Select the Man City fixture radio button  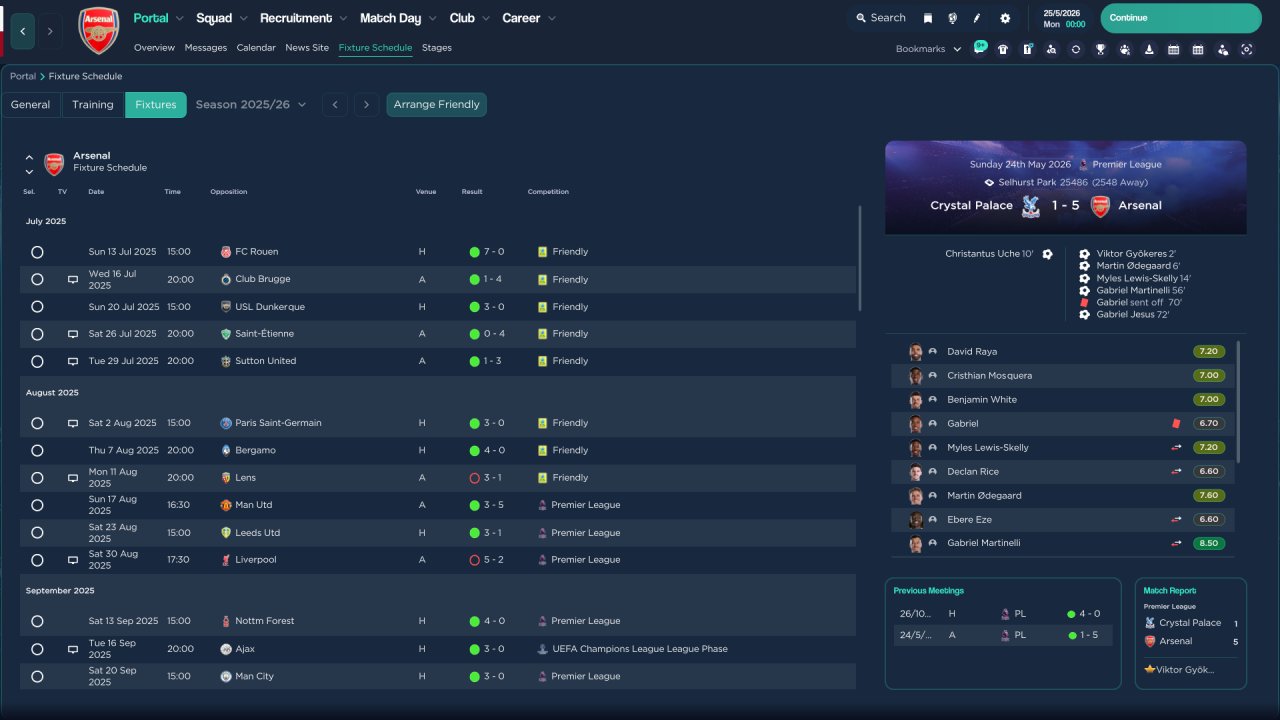(37, 676)
